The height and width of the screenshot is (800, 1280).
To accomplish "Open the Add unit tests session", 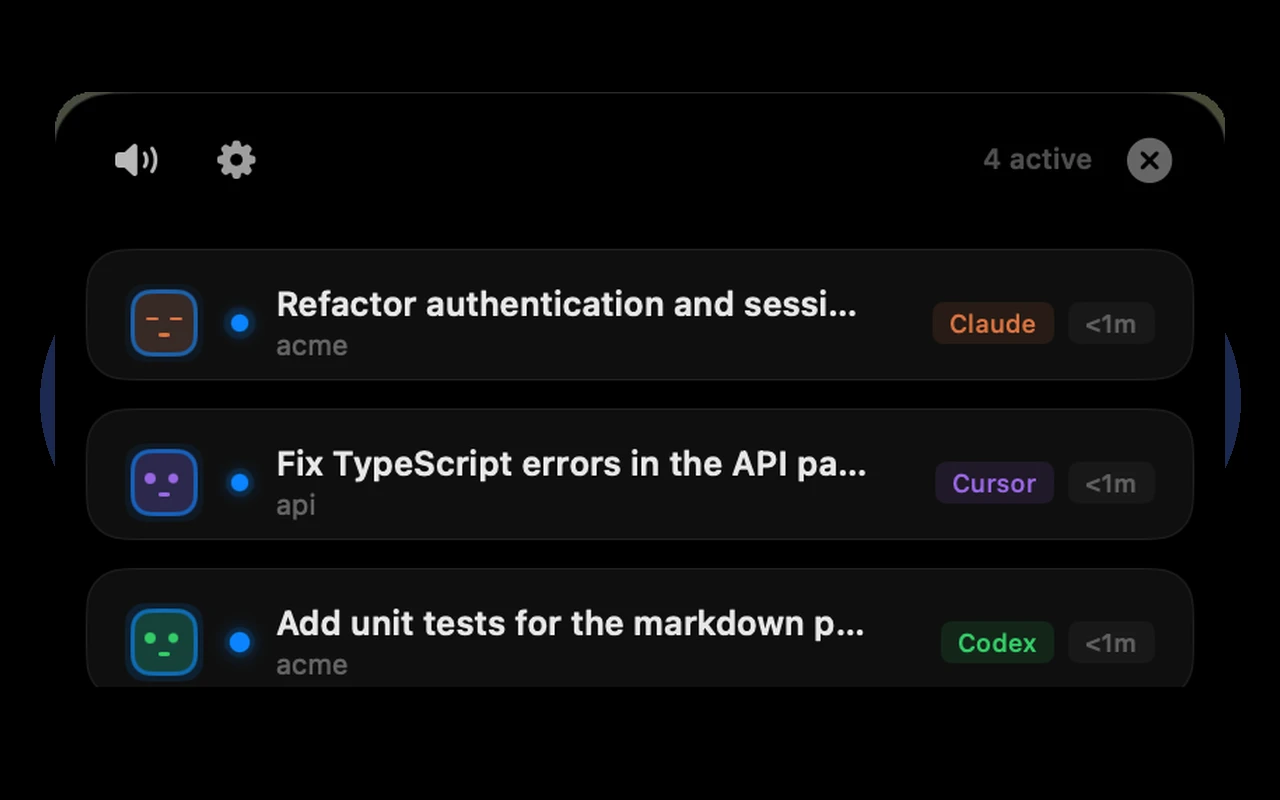I will pyautogui.click(x=640, y=628).
